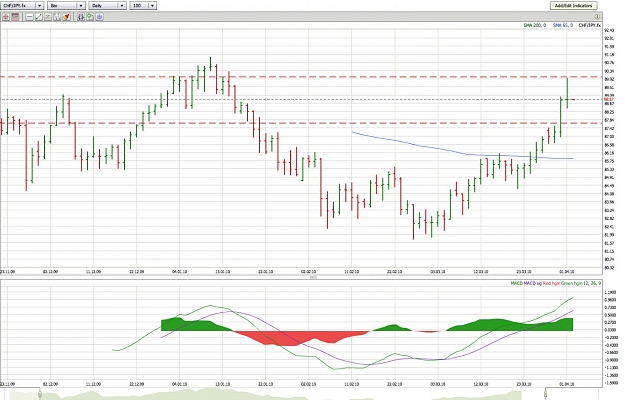This screenshot has height=400, width=625.
Task: Select the horizontal line drawing tool
Action: (29, 17)
